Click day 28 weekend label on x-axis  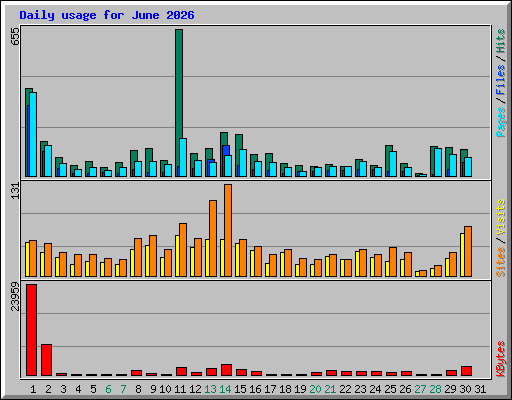coord(435,389)
